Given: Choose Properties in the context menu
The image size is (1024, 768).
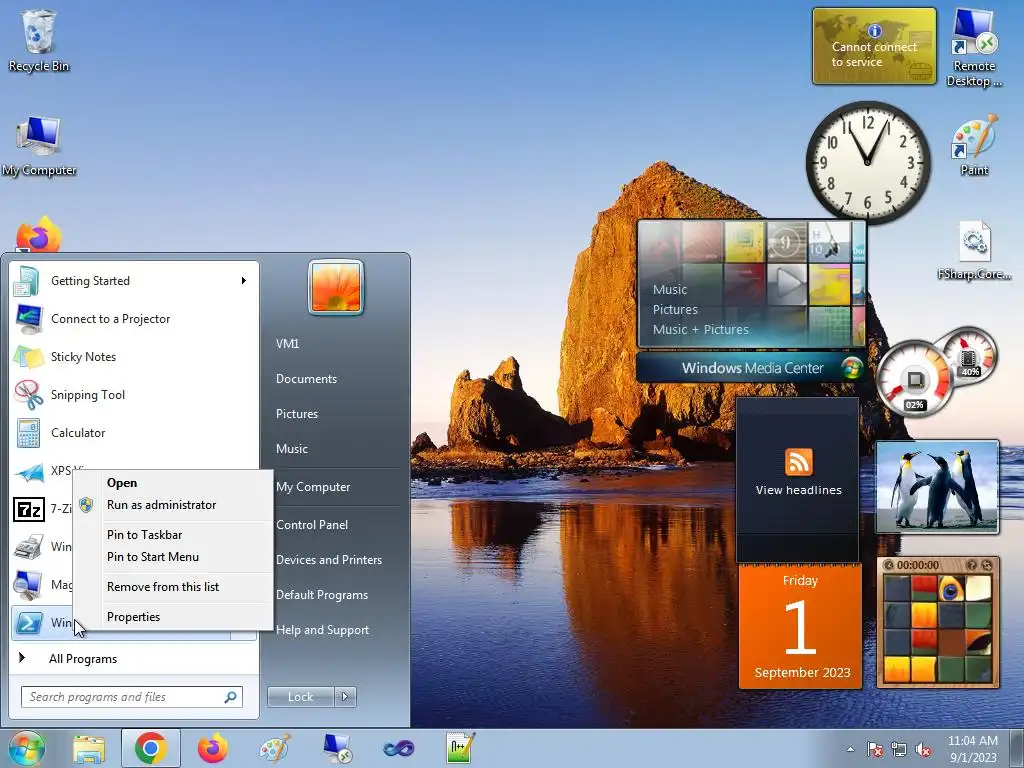Looking at the screenshot, I should (173, 617).
